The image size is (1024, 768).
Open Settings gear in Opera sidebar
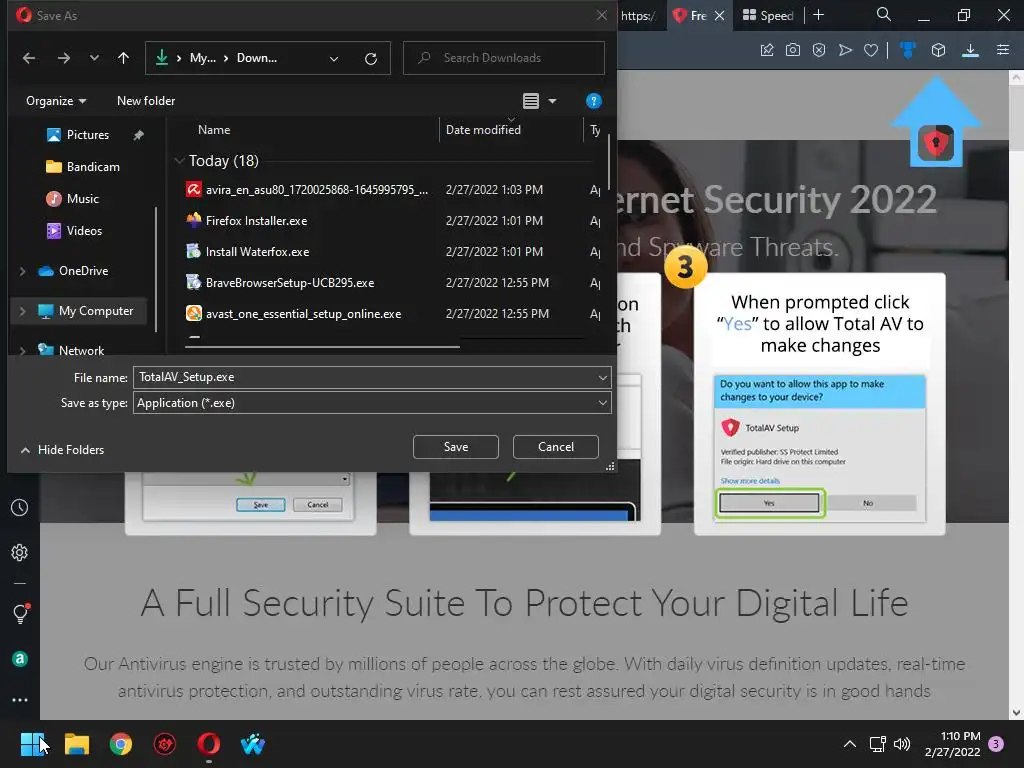coord(20,552)
